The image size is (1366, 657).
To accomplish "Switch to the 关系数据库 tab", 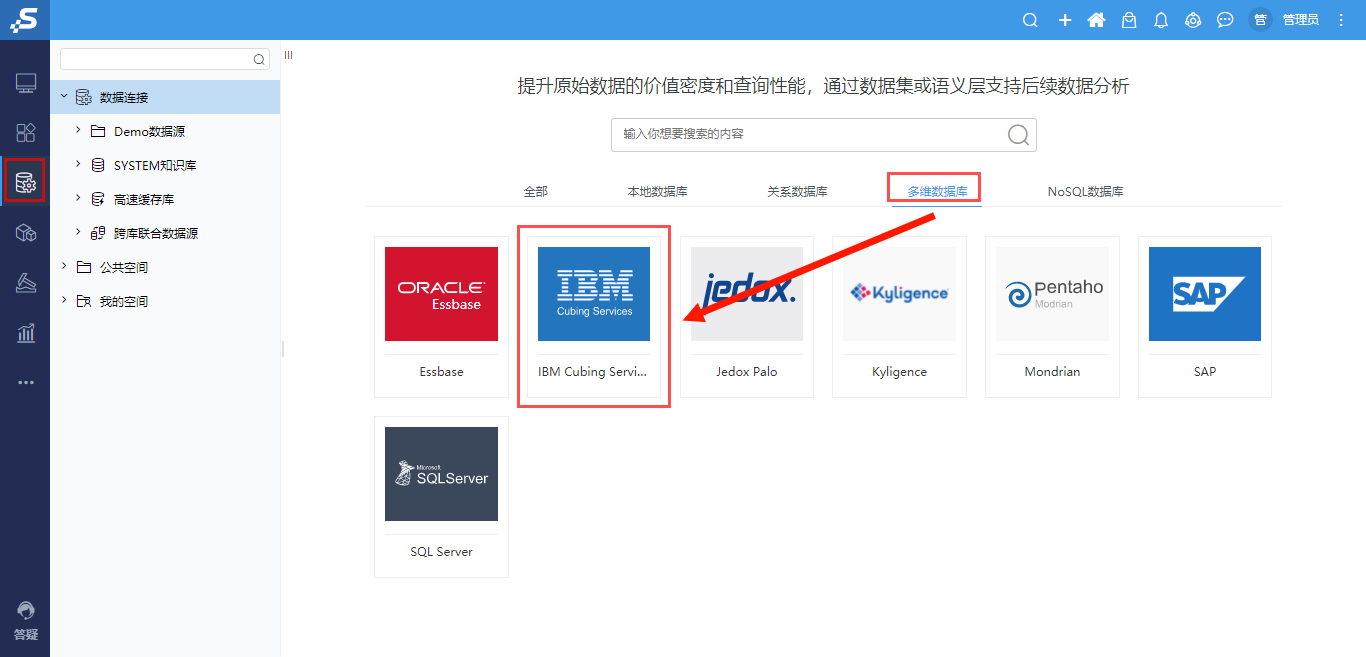I will coord(797,191).
